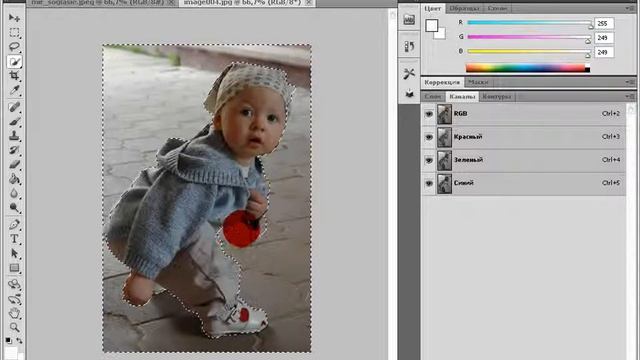The image size is (640, 360).
Task: Select the Horizontal Type tool
Action: click(14, 239)
